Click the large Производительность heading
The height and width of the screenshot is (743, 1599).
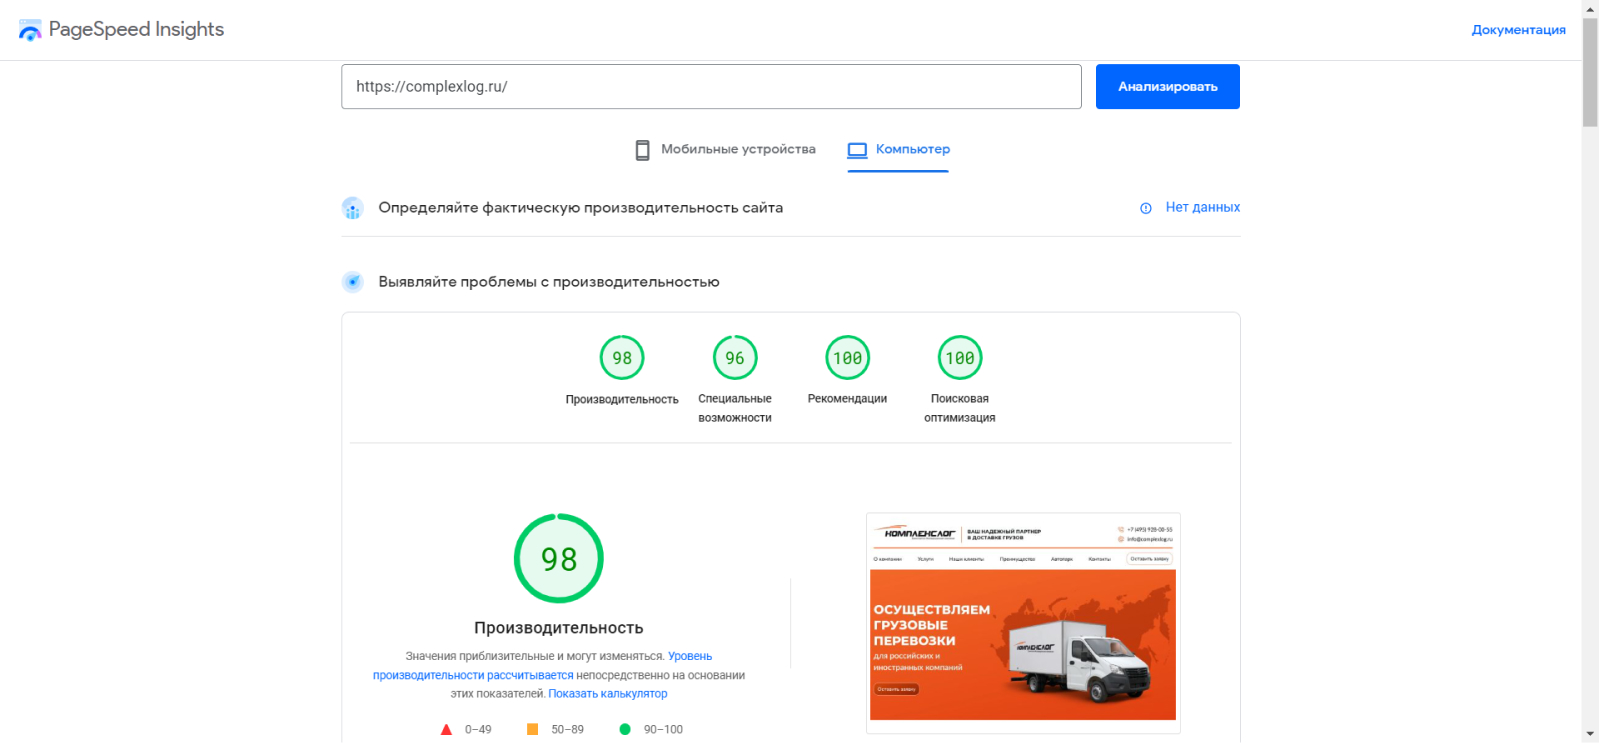tap(559, 628)
